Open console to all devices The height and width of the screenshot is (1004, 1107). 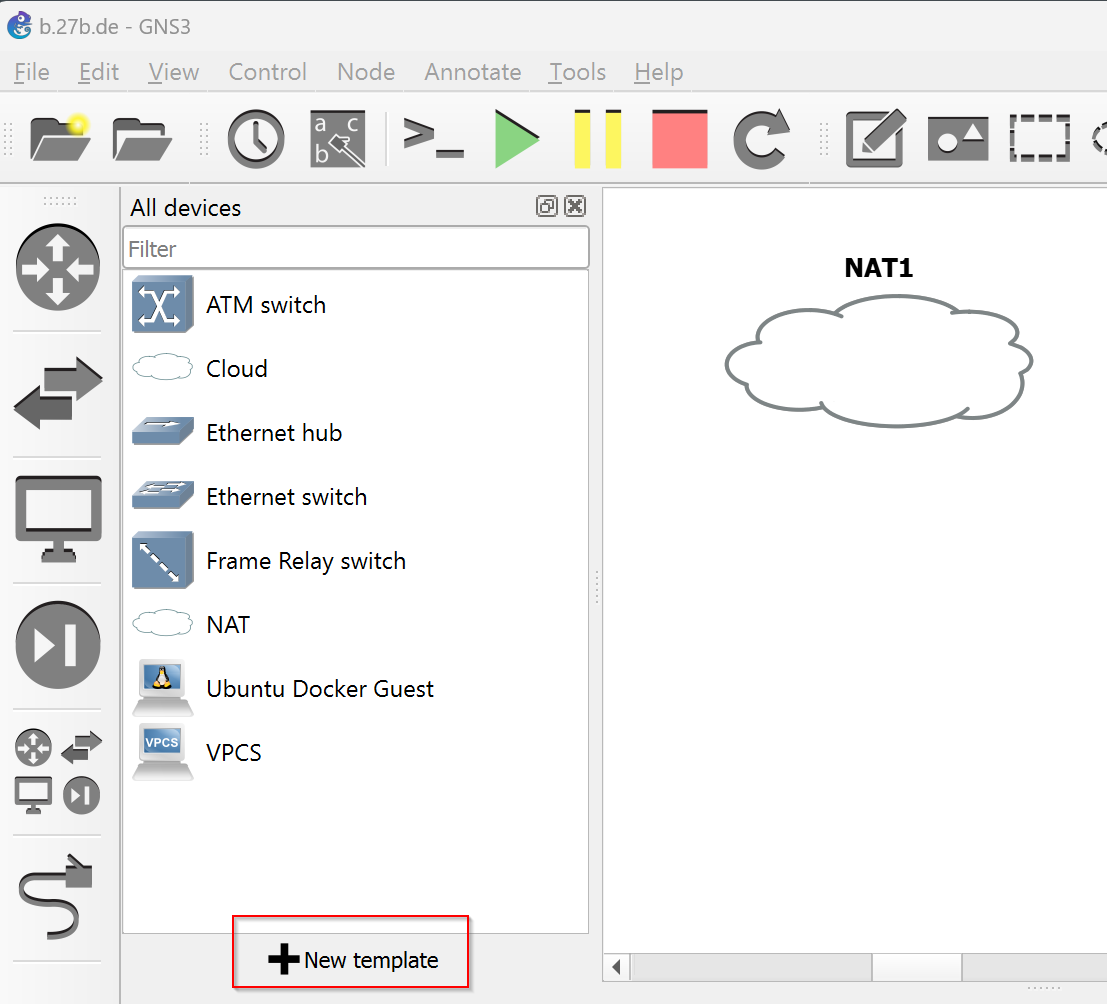click(x=433, y=138)
